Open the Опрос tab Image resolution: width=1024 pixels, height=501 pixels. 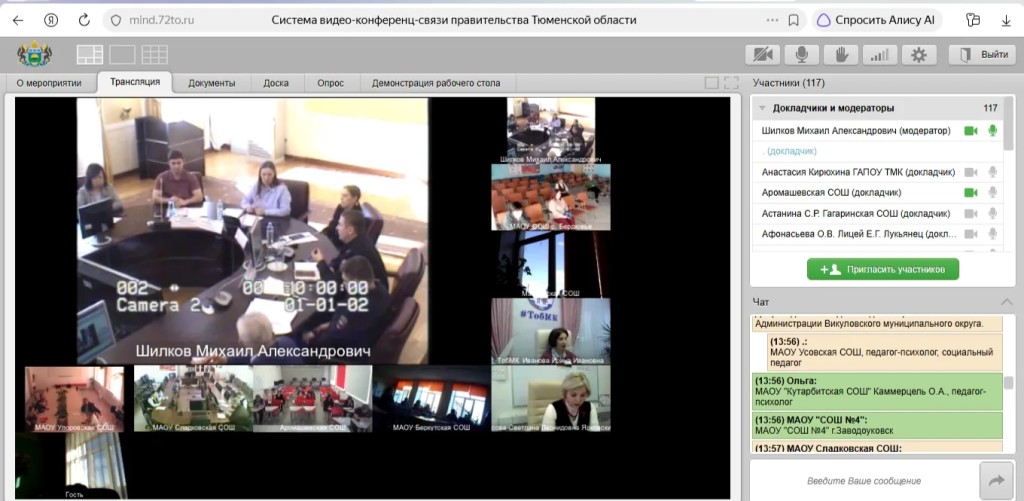coord(330,83)
